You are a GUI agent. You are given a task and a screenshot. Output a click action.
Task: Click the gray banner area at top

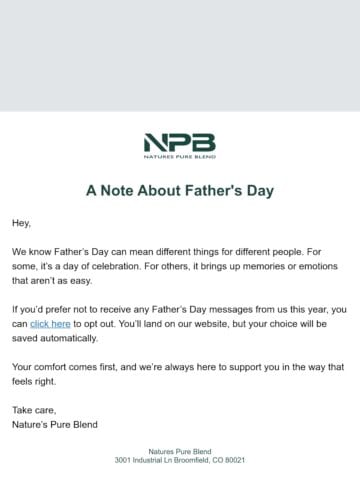click(x=180, y=56)
